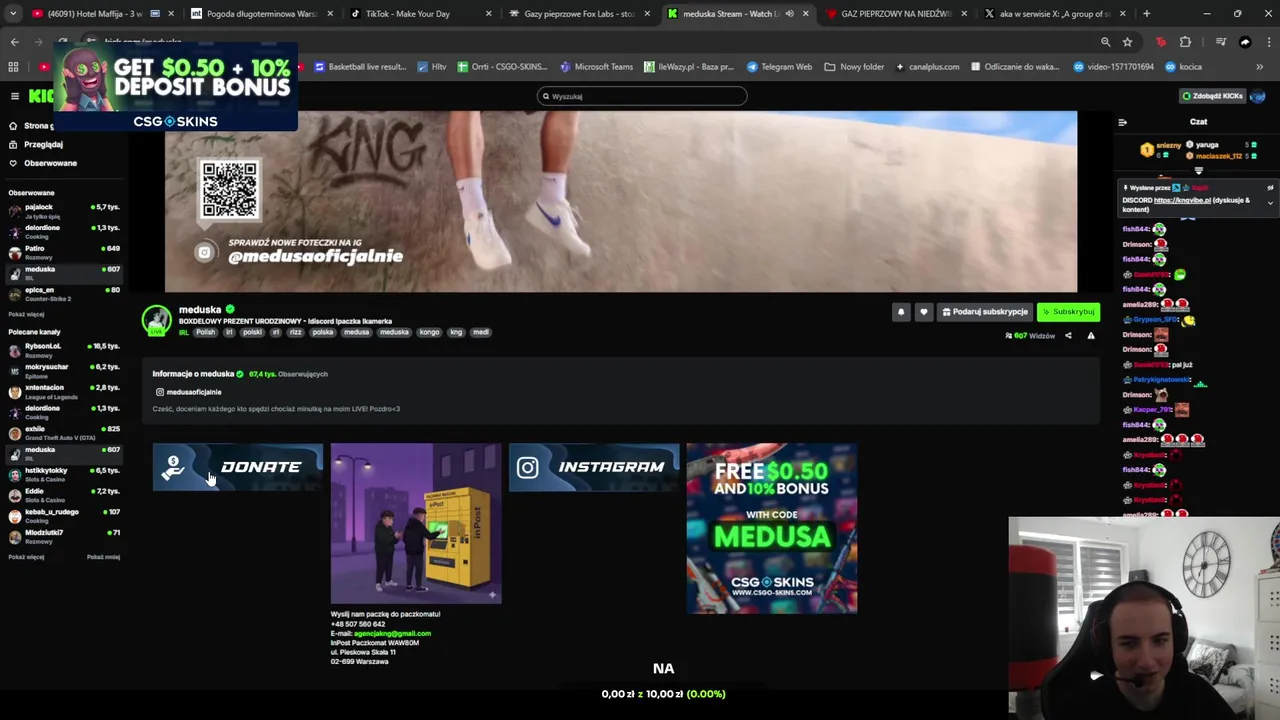Click browser bookmark star icon
Screen dimensions: 1280x720
[x=1127, y=42]
